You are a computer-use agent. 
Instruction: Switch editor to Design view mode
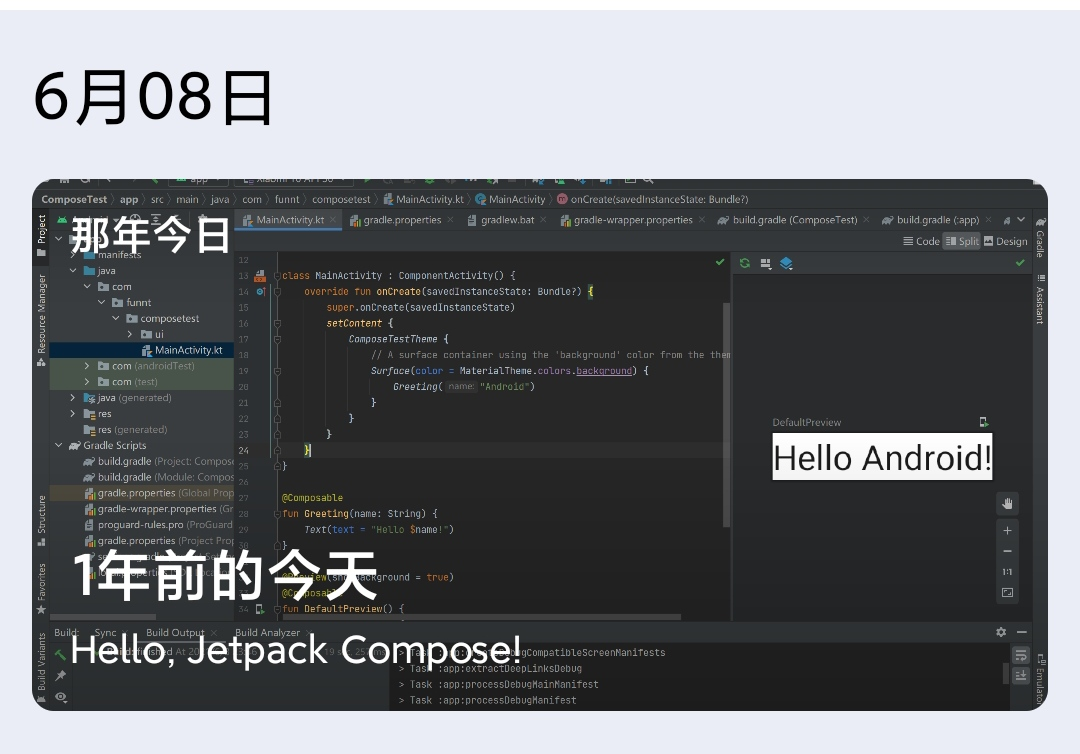[1005, 241]
